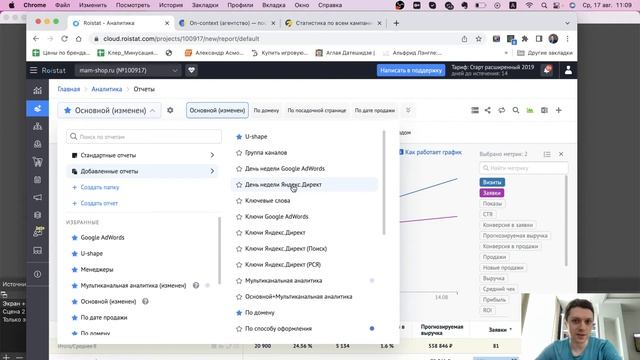Toggle the Заявки metric tag
Viewport: 640px width, 360px height.
(491, 193)
